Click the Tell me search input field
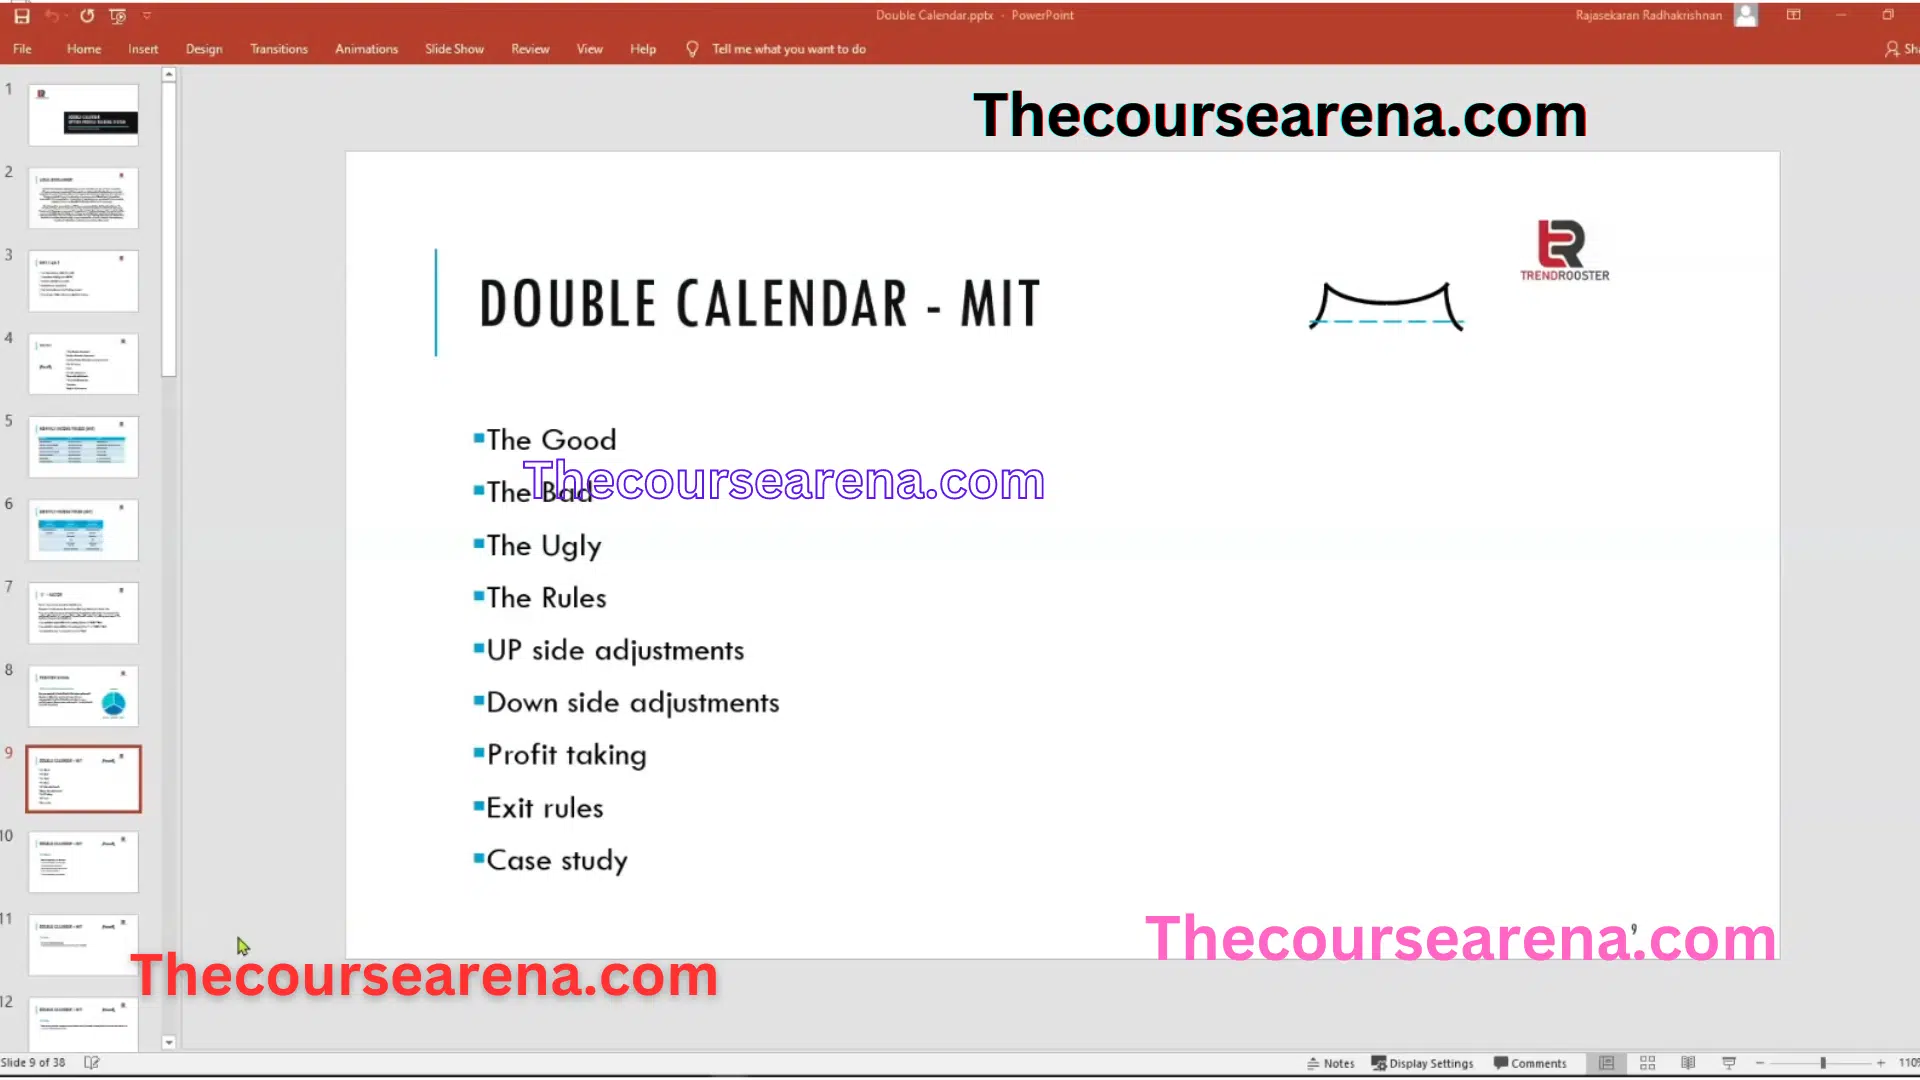1920x1080 pixels. (x=787, y=49)
